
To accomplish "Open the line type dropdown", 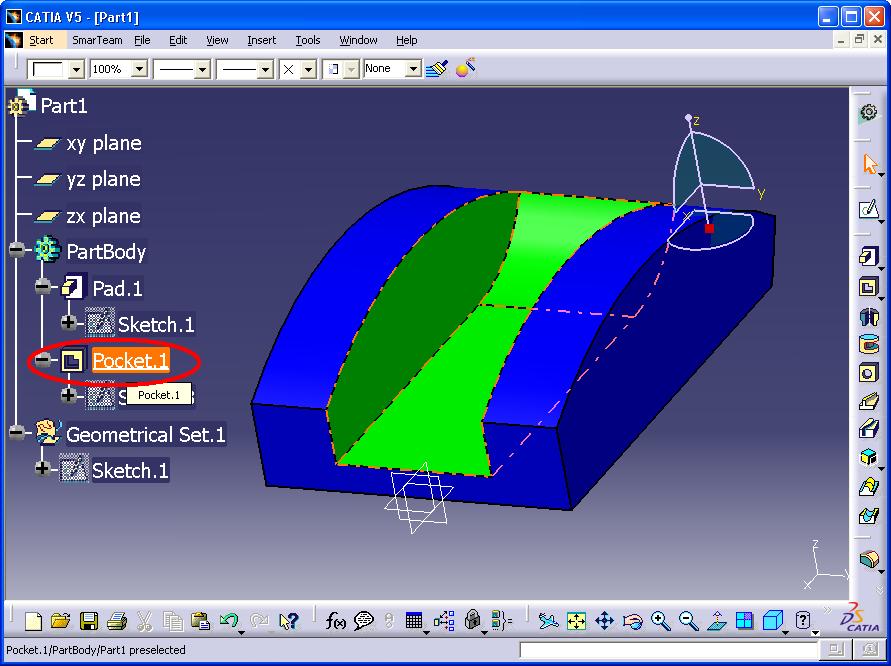I will pos(265,69).
